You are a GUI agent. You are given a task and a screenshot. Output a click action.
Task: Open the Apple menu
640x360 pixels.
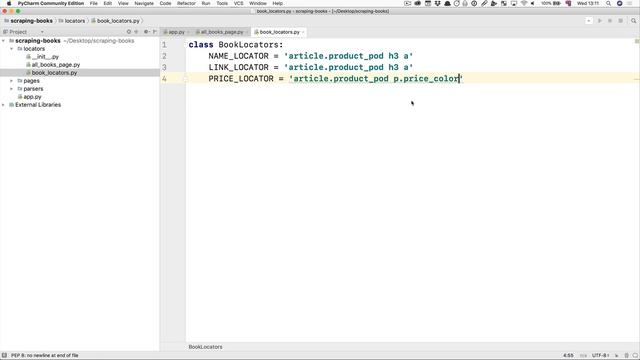(9, 3)
